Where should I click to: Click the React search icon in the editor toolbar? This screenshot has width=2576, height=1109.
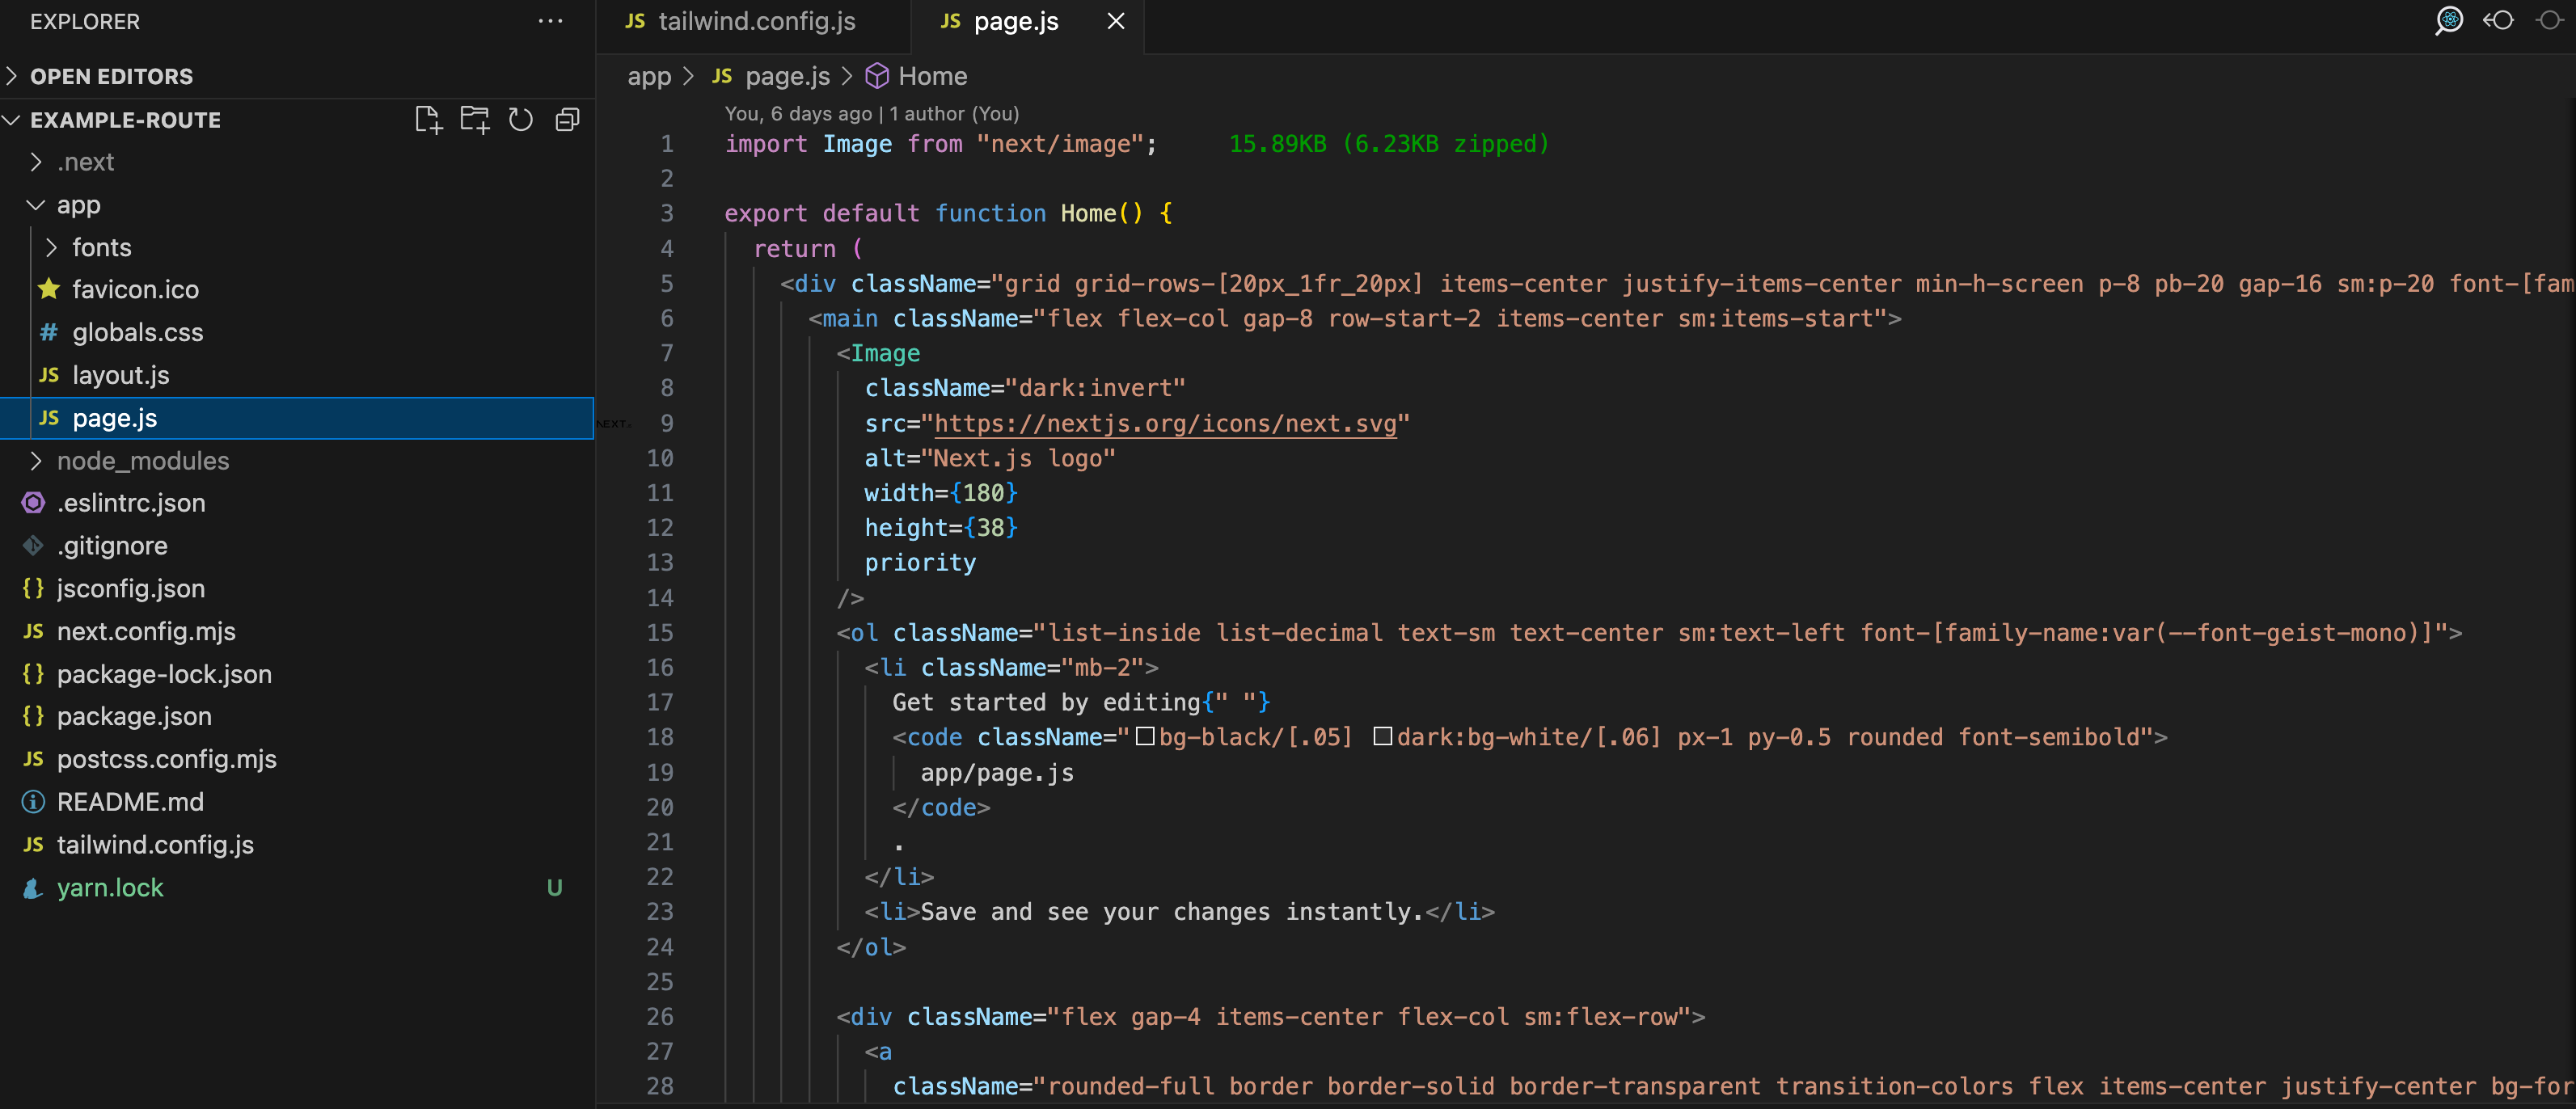(2448, 21)
